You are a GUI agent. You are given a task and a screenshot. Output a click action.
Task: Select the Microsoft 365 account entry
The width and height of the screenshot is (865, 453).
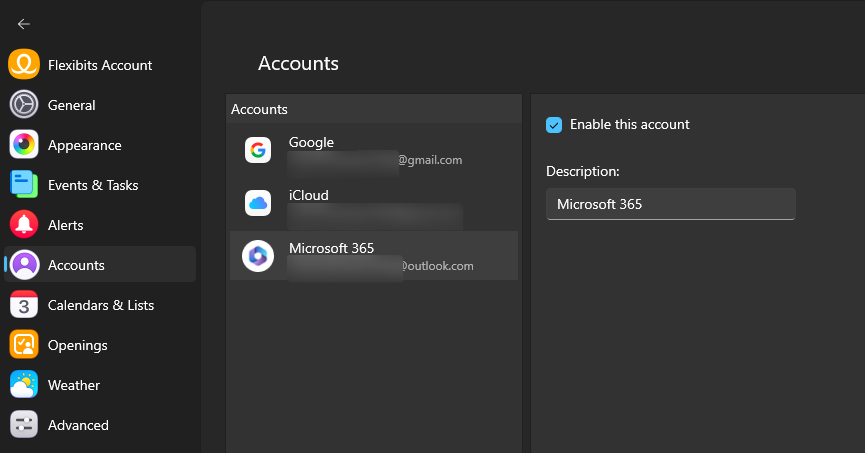tap(374, 256)
